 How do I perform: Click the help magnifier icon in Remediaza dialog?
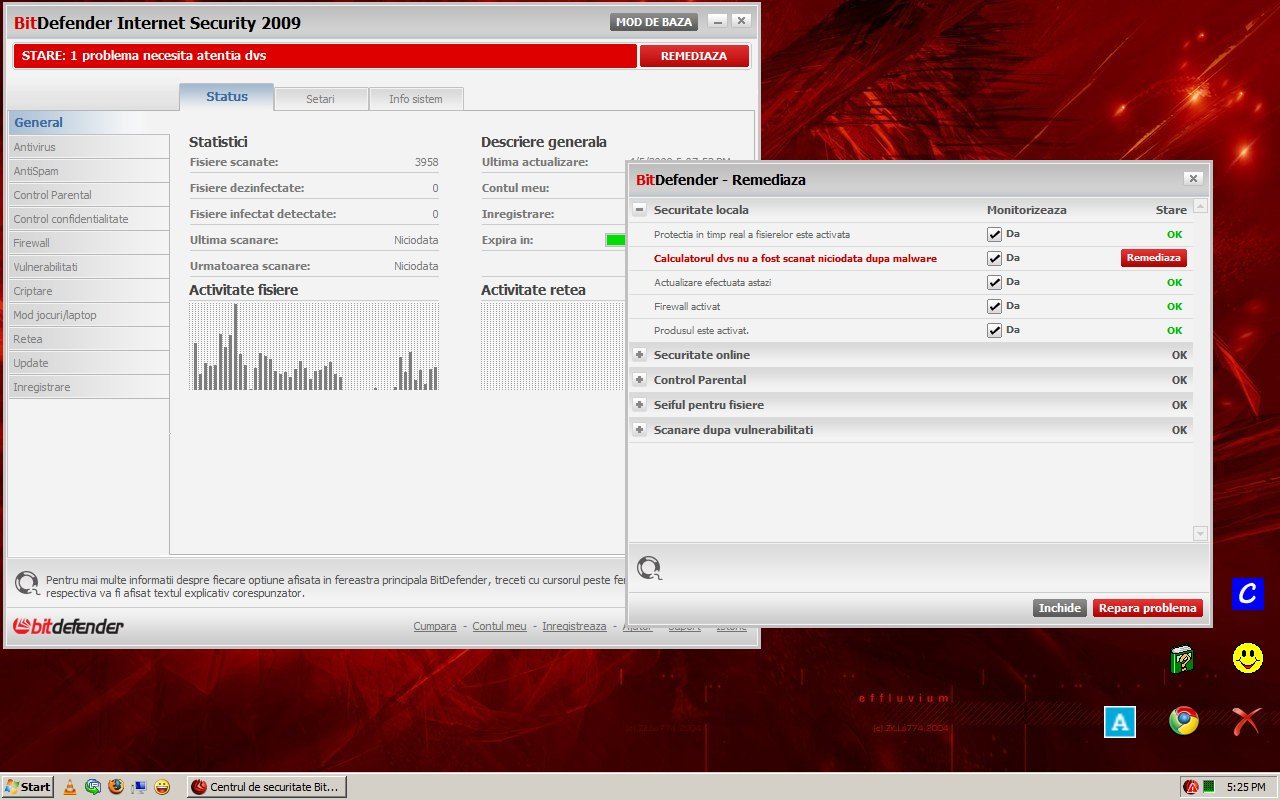pyautogui.click(x=649, y=569)
